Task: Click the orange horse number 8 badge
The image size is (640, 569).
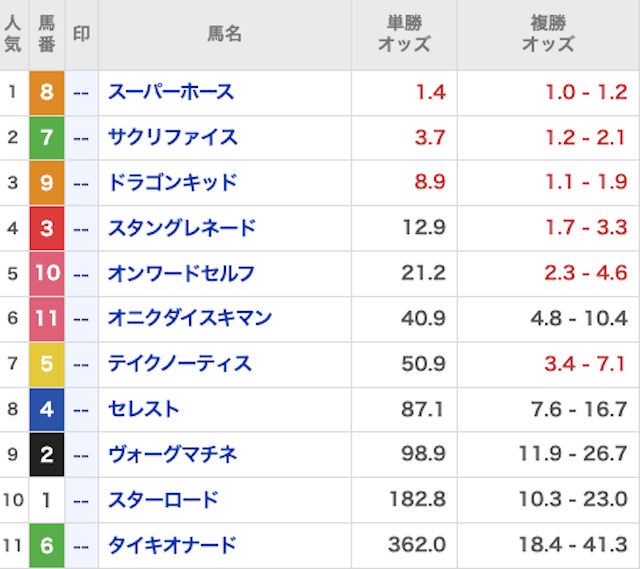Action: [46, 93]
